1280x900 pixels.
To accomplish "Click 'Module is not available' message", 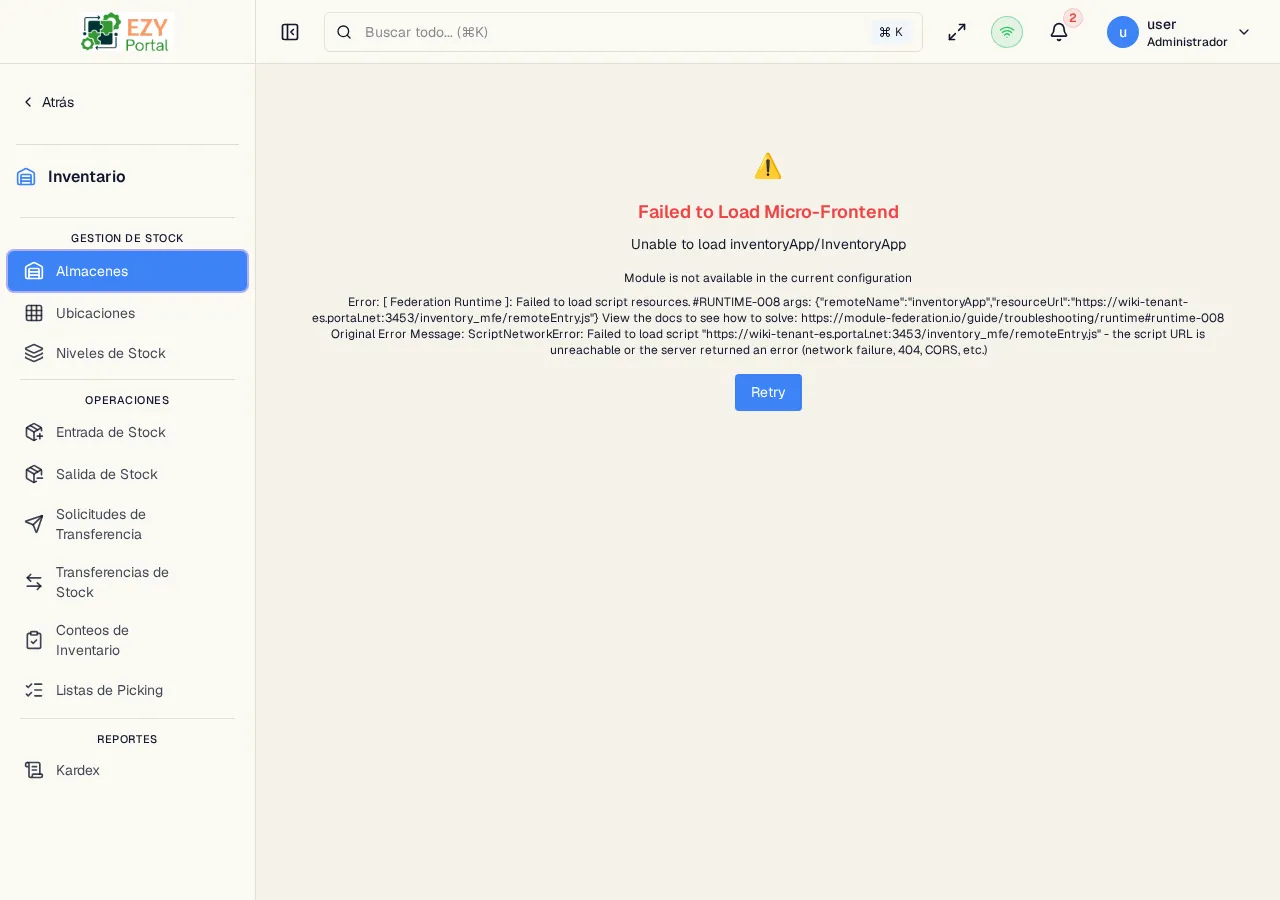I will click(768, 278).
